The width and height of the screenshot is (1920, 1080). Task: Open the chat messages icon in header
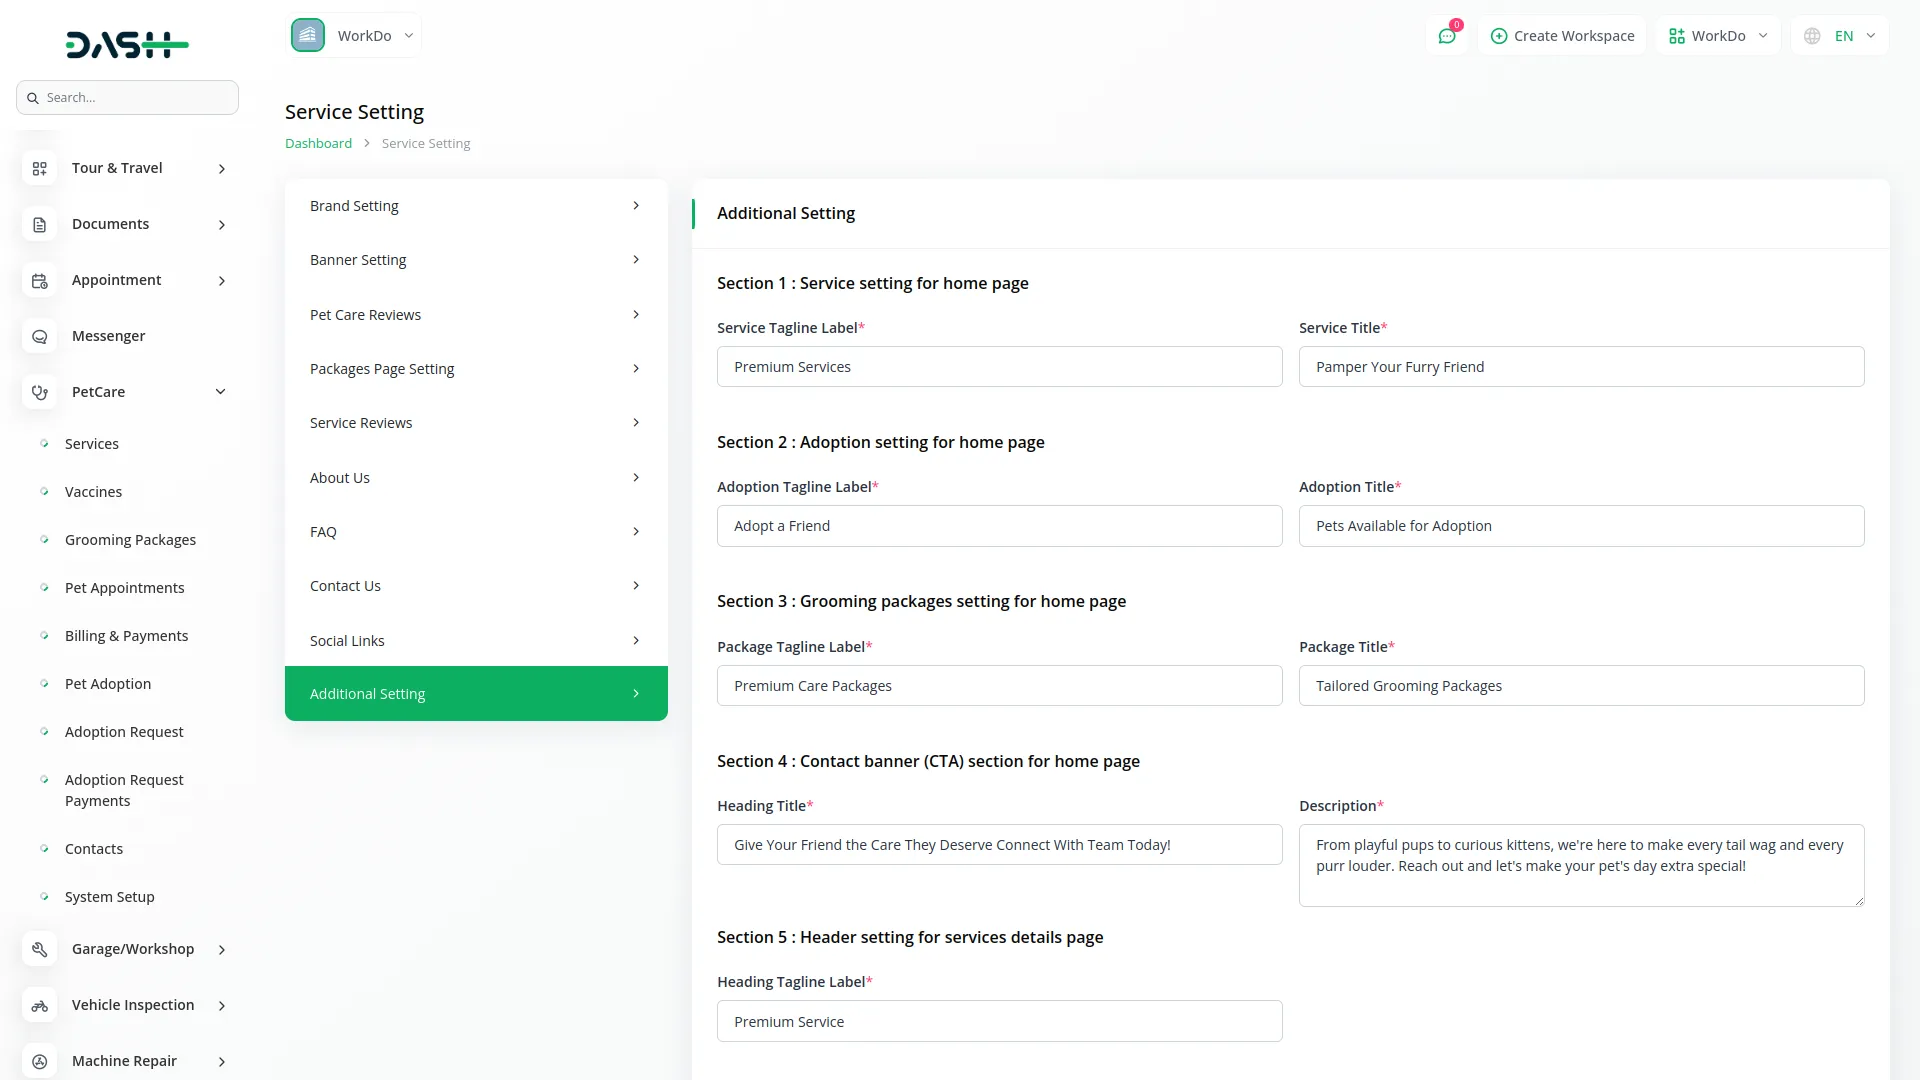pos(1446,36)
